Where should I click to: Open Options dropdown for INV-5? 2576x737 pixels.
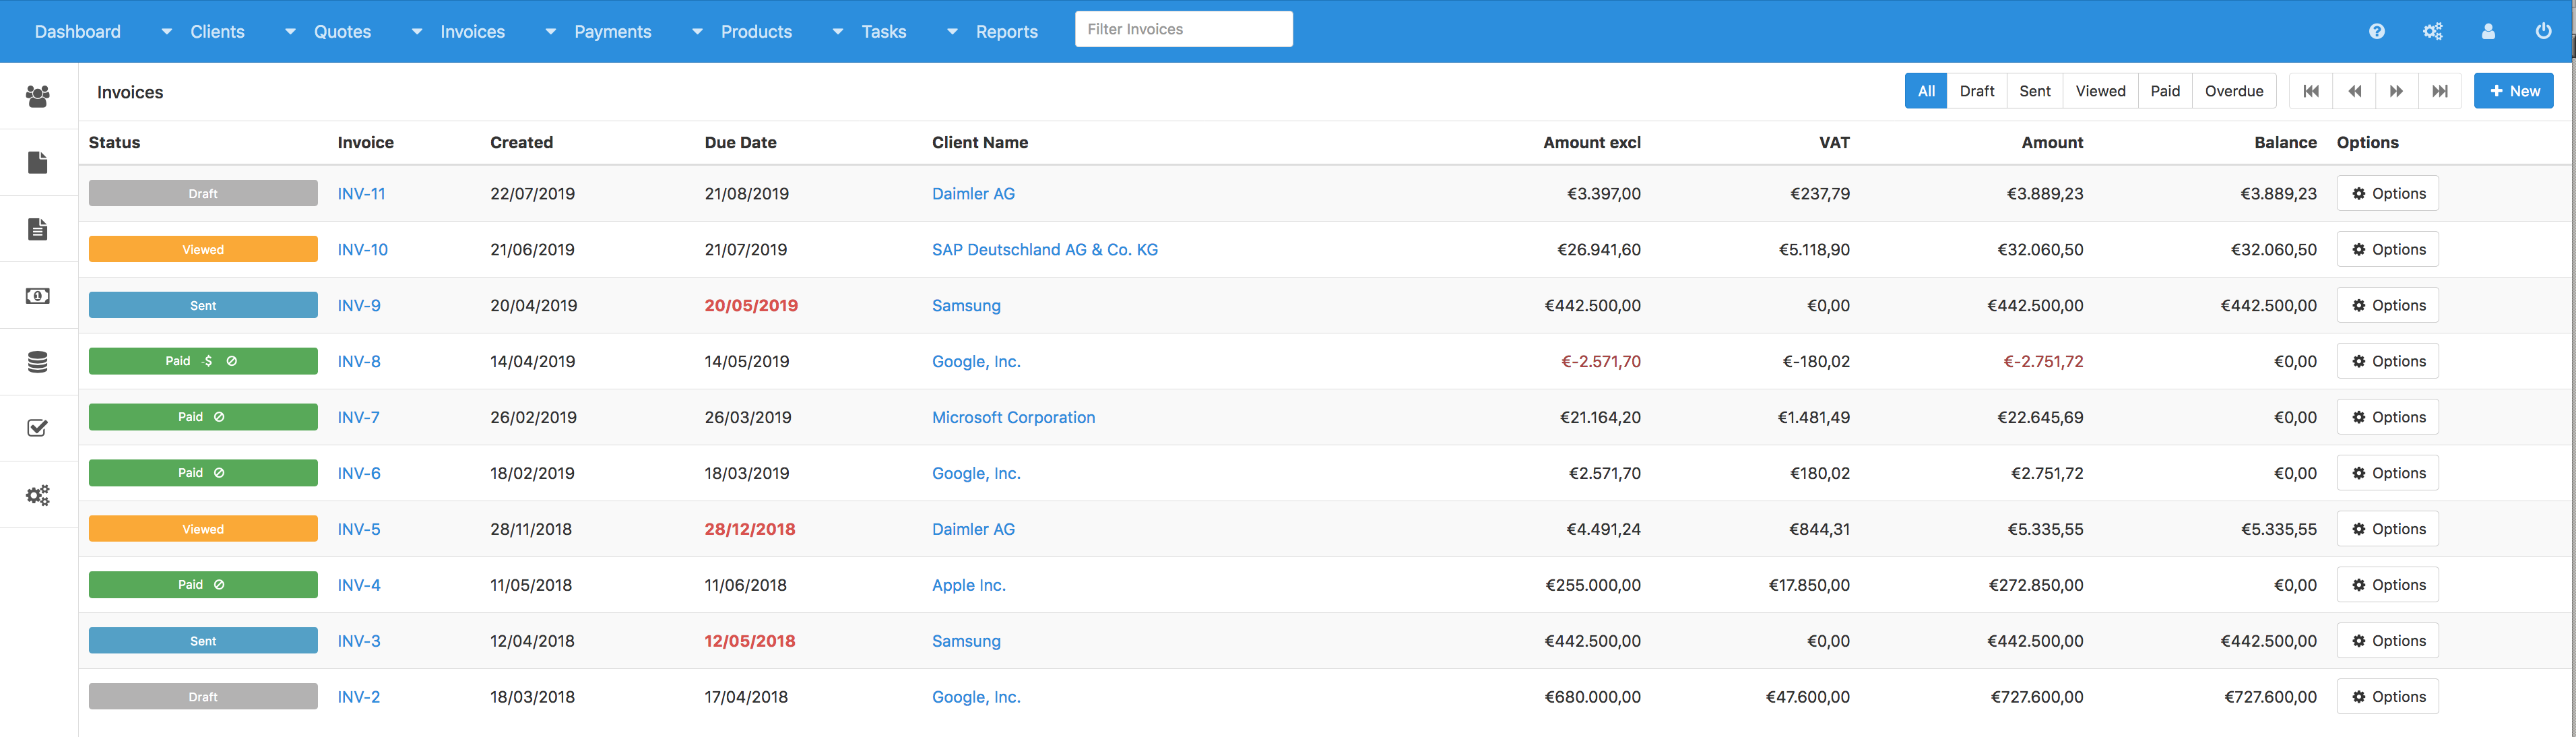coord(2387,529)
